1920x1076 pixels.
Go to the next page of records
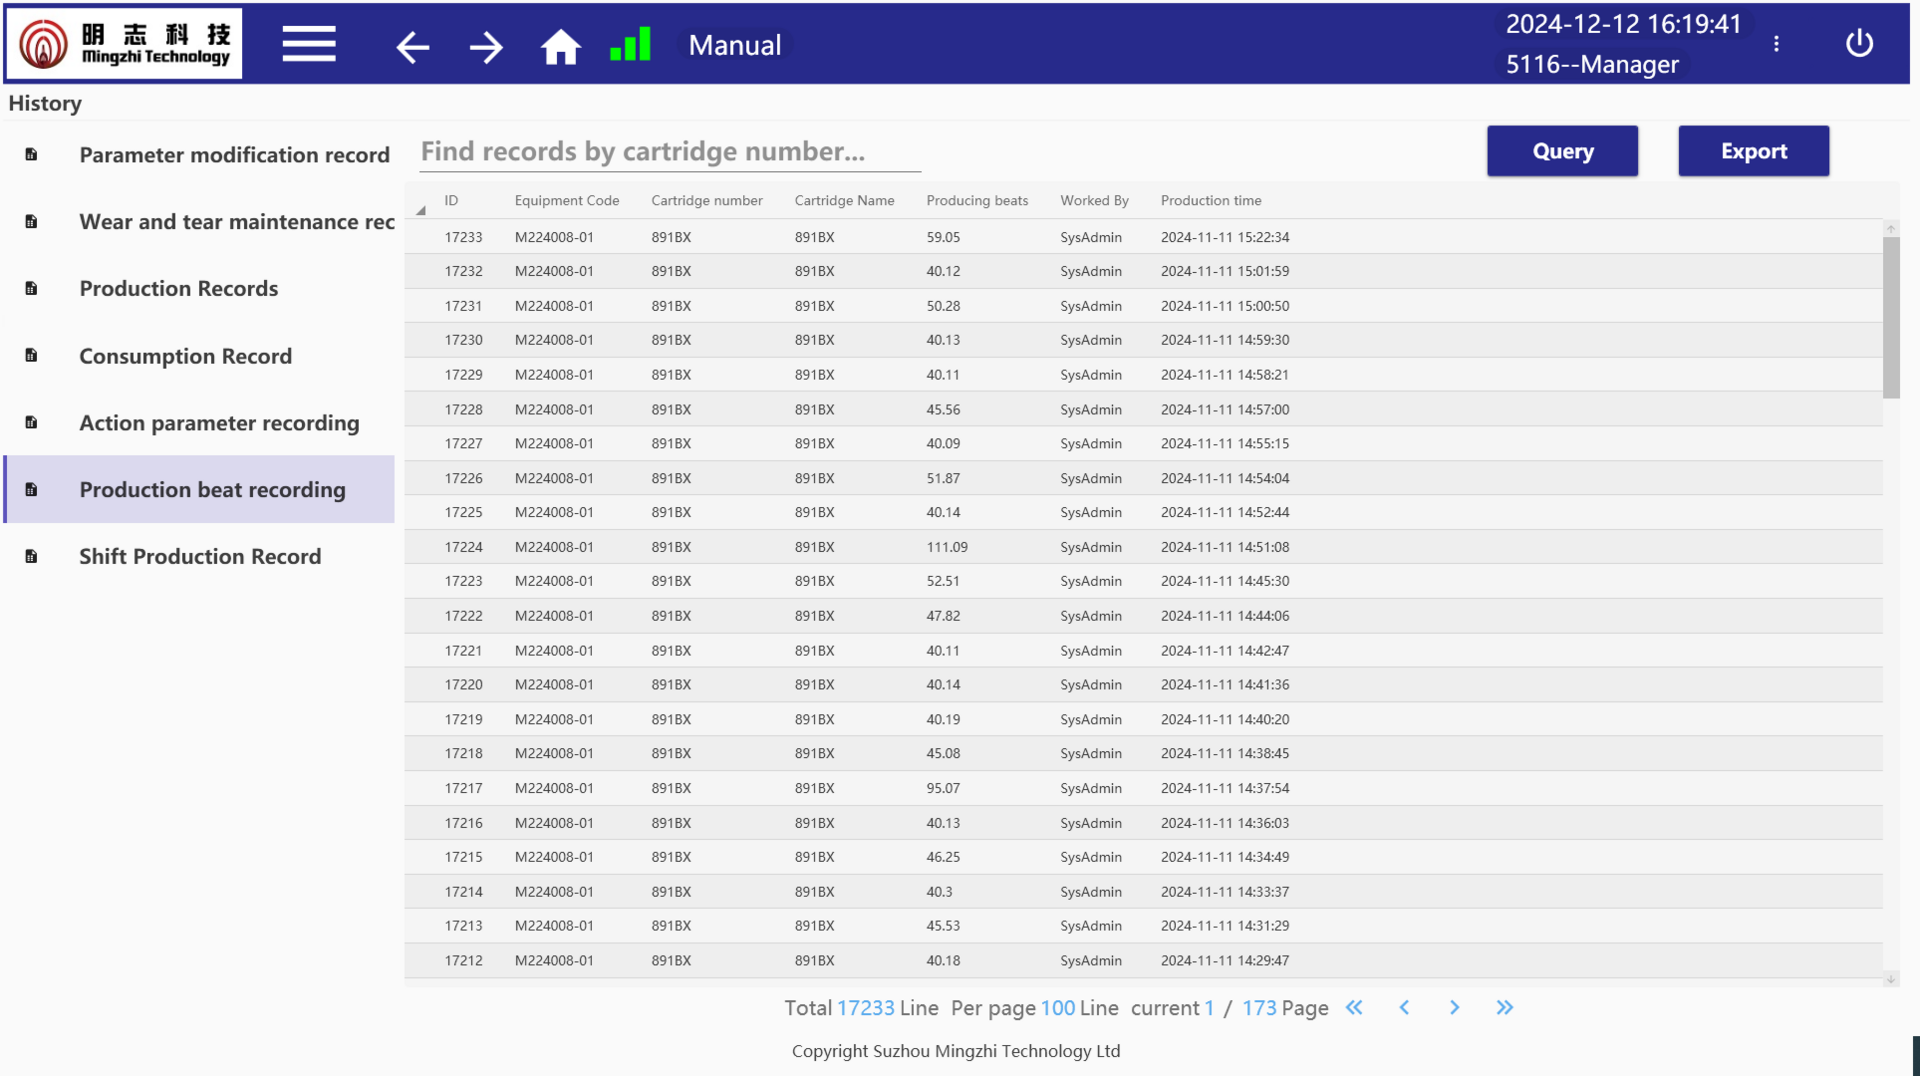click(x=1454, y=1008)
